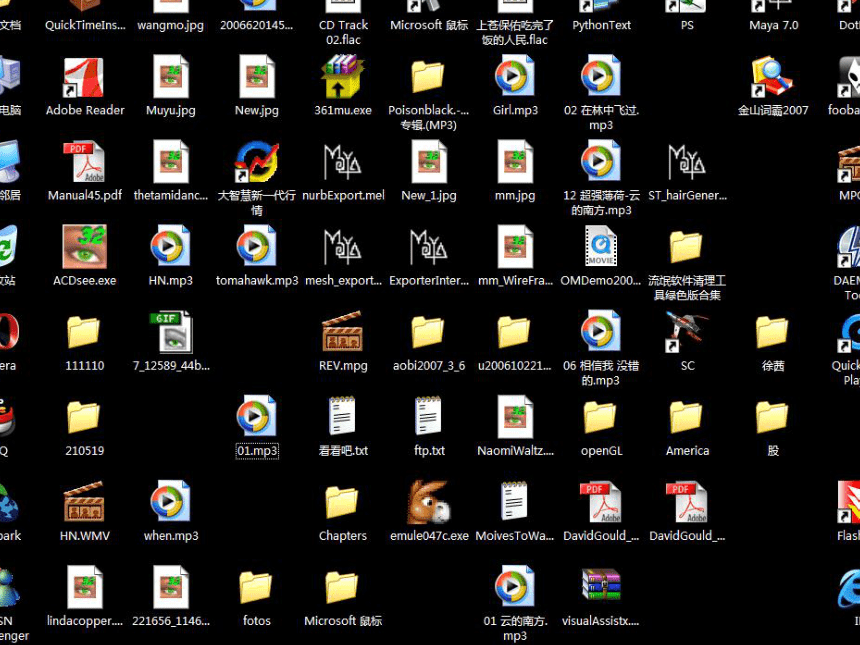Click the 徐茜 folder
Image resolution: width=860 pixels, height=645 pixels.
(x=773, y=332)
